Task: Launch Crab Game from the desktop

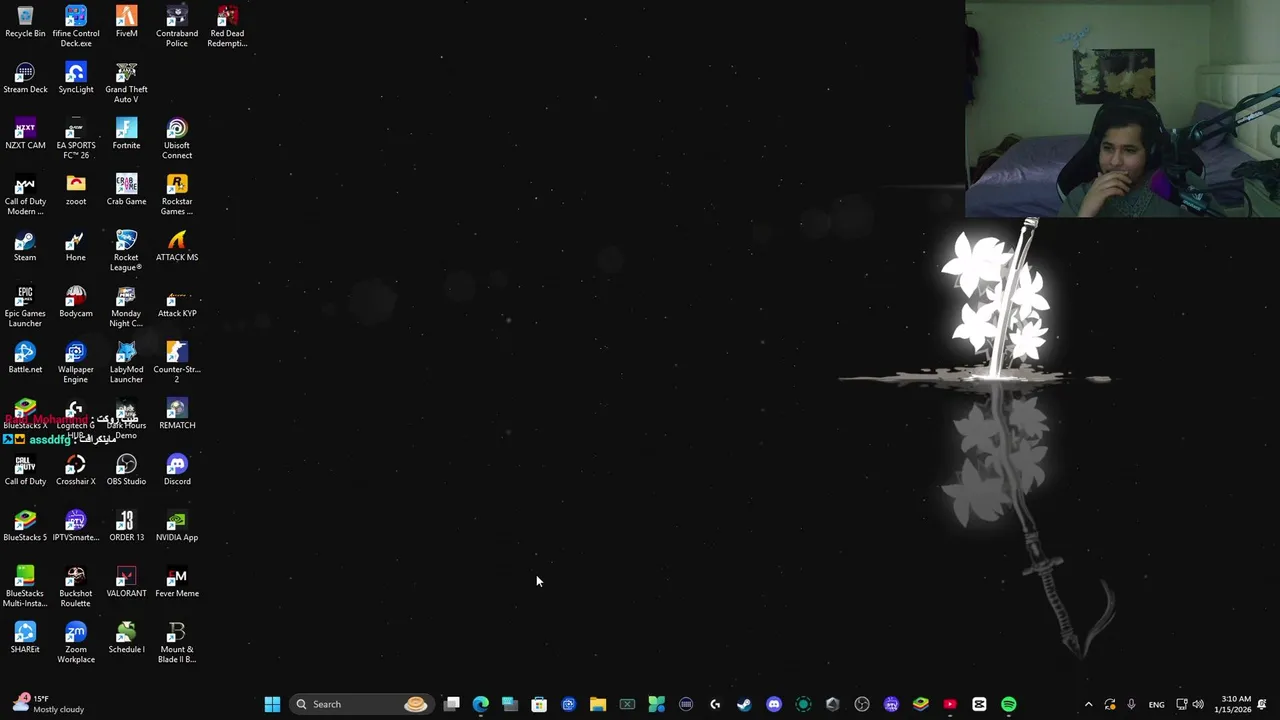Action: pyautogui.click(x=126, y=190)
